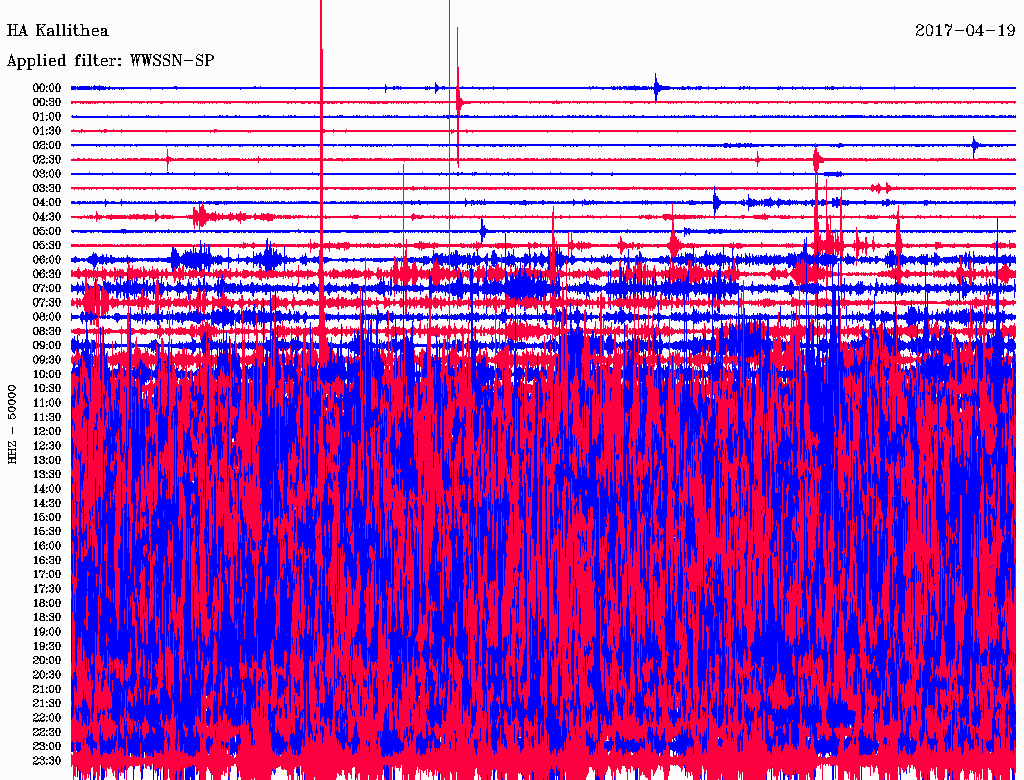
Task: Select the 16:30 time label
Action: pos(47,561)
